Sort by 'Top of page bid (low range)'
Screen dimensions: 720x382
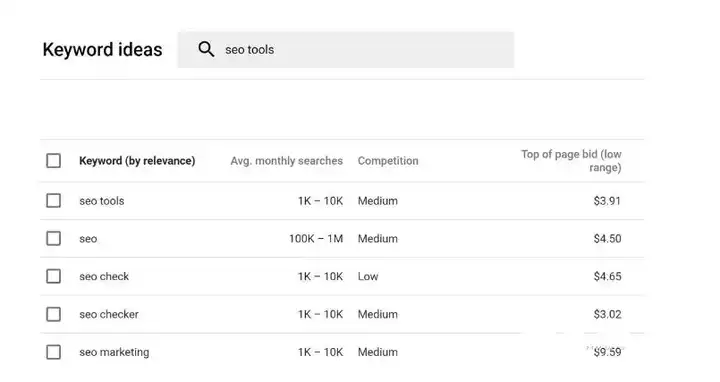point(571,161)
